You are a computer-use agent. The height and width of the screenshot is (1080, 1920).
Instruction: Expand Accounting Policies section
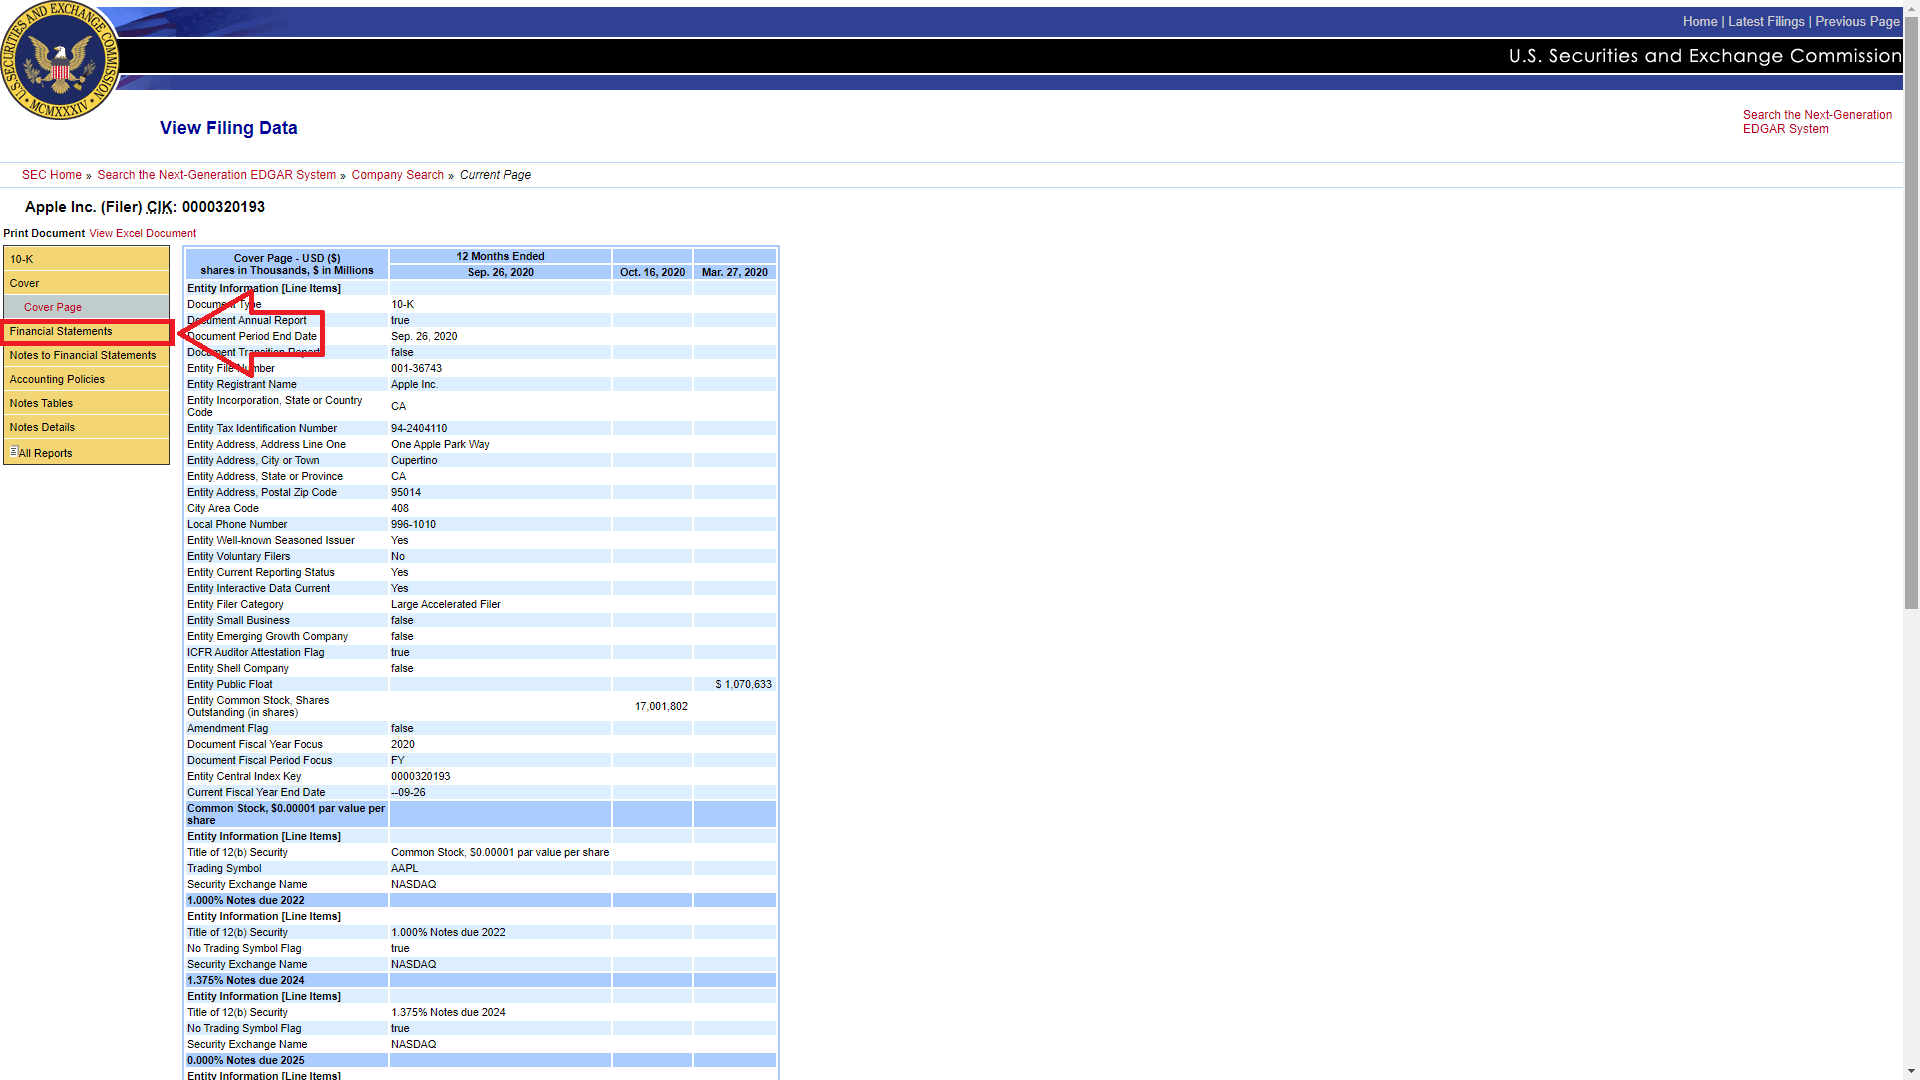point(86,379)
